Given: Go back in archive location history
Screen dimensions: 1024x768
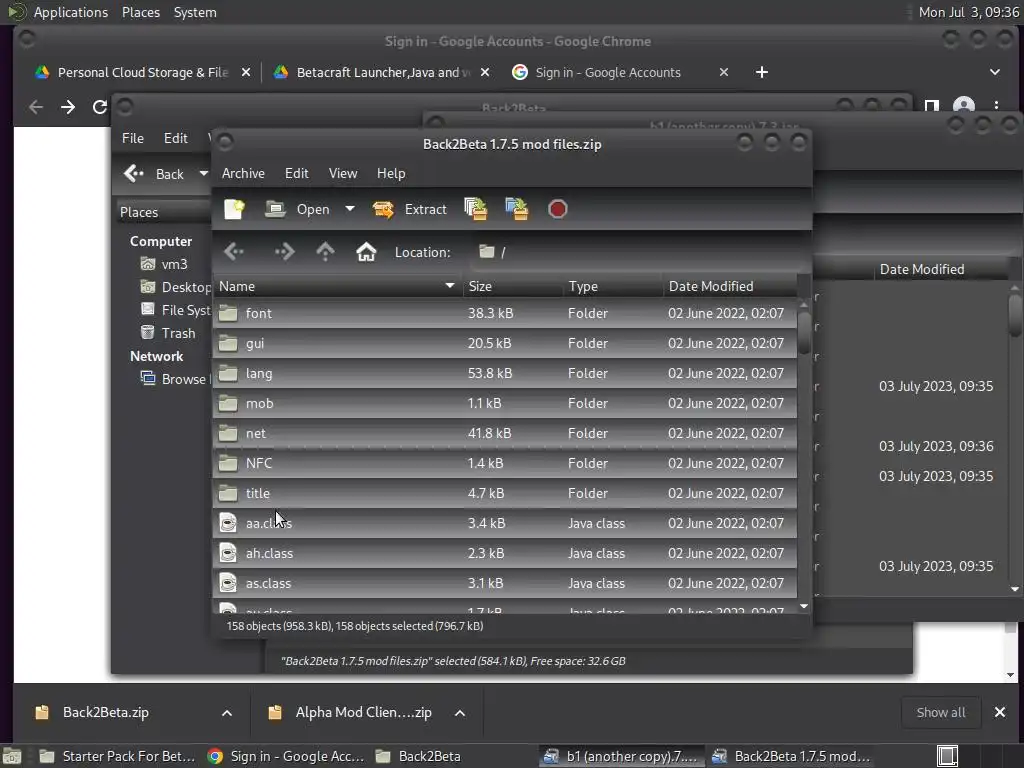Looking at the screenshot, I should (x=234, y=251).
